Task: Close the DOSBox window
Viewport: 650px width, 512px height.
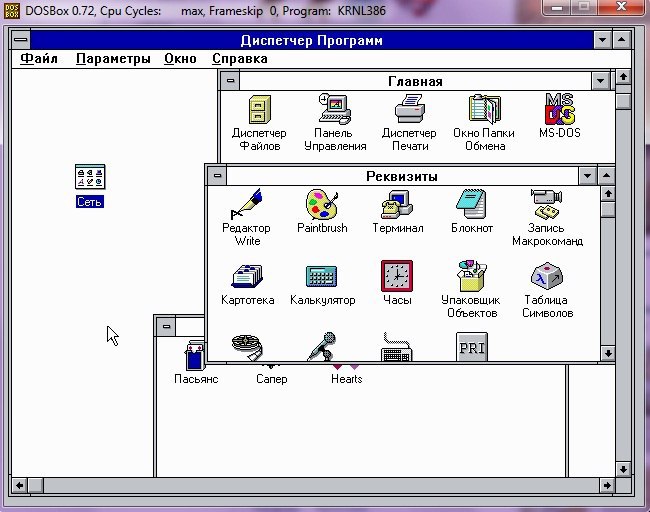Action: click(x=621, y=7)
